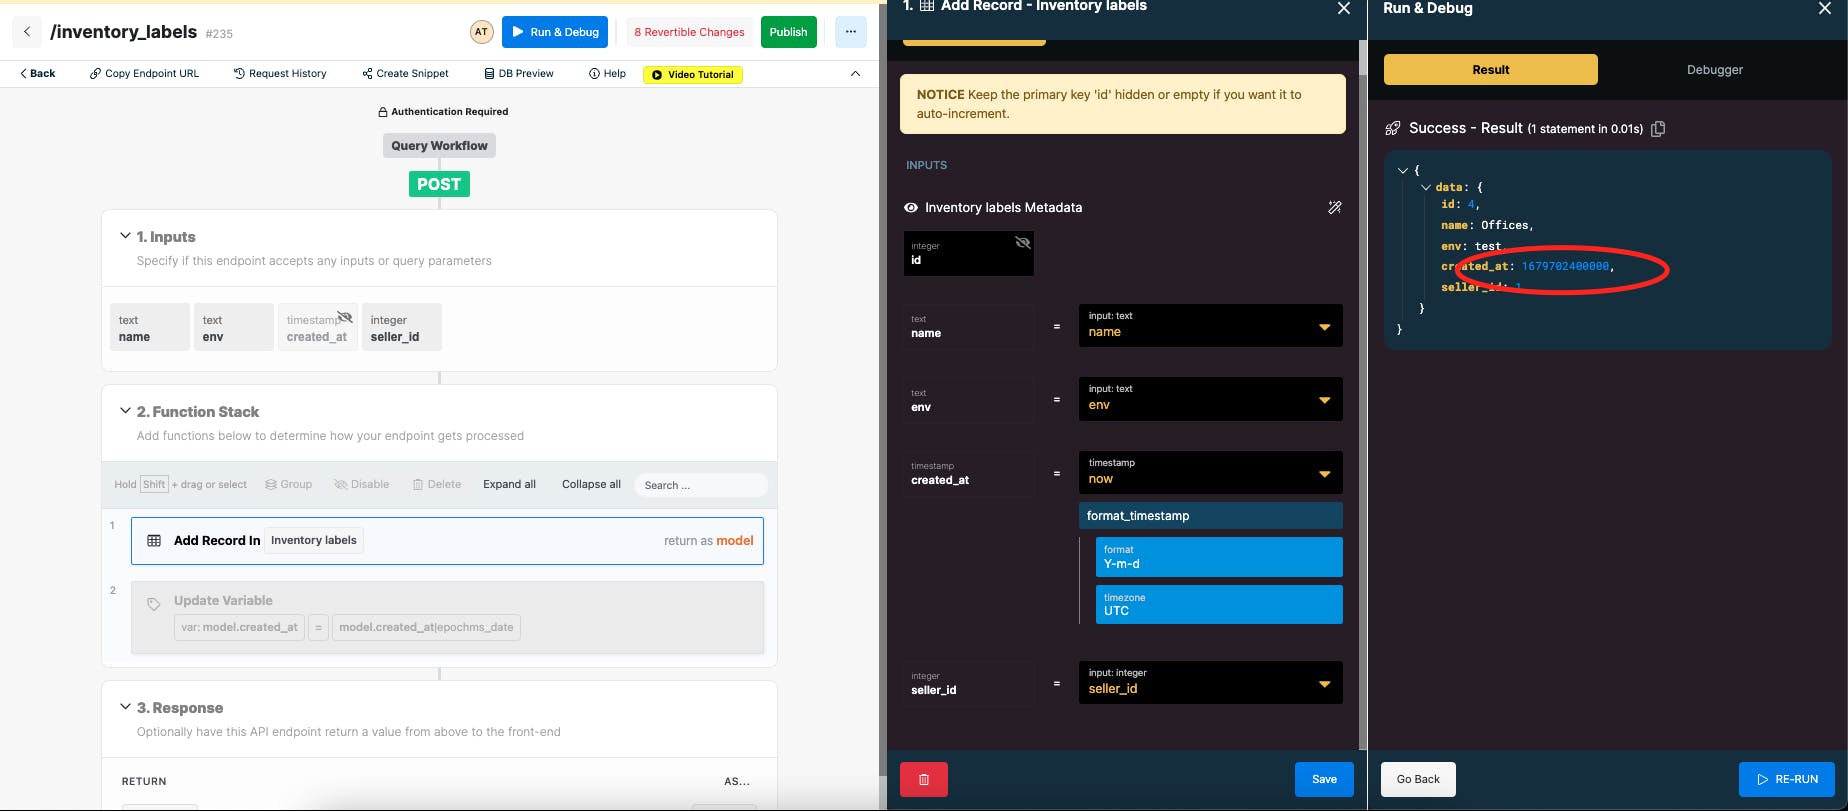Select the disabled Update Variable step
The image size is (1848, 811).
[447, 617]
